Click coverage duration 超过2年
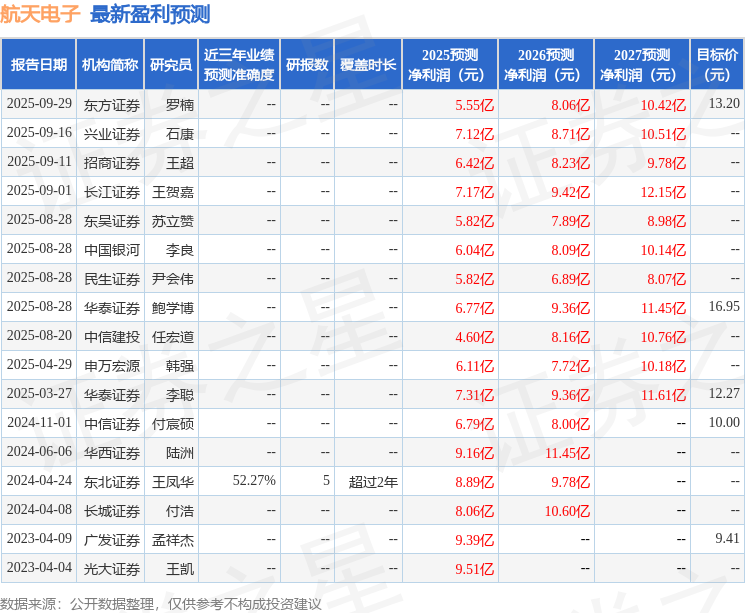Screen dimensions: 745x613 [x=373, y=482]
